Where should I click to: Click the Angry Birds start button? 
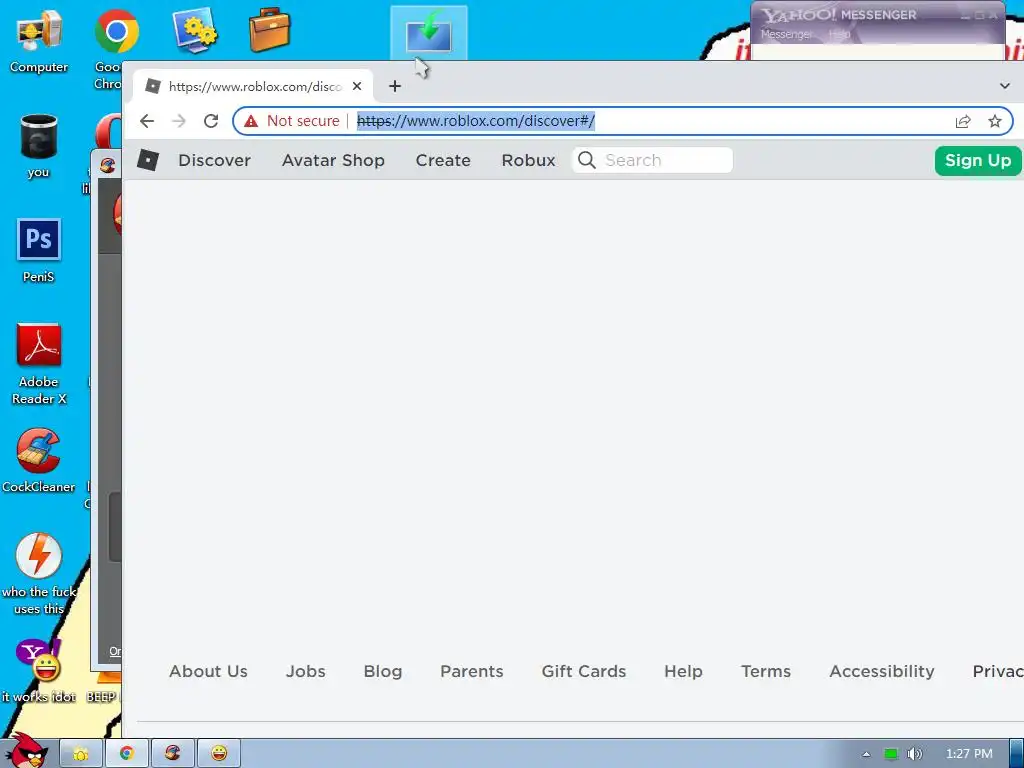pos(26,751)
